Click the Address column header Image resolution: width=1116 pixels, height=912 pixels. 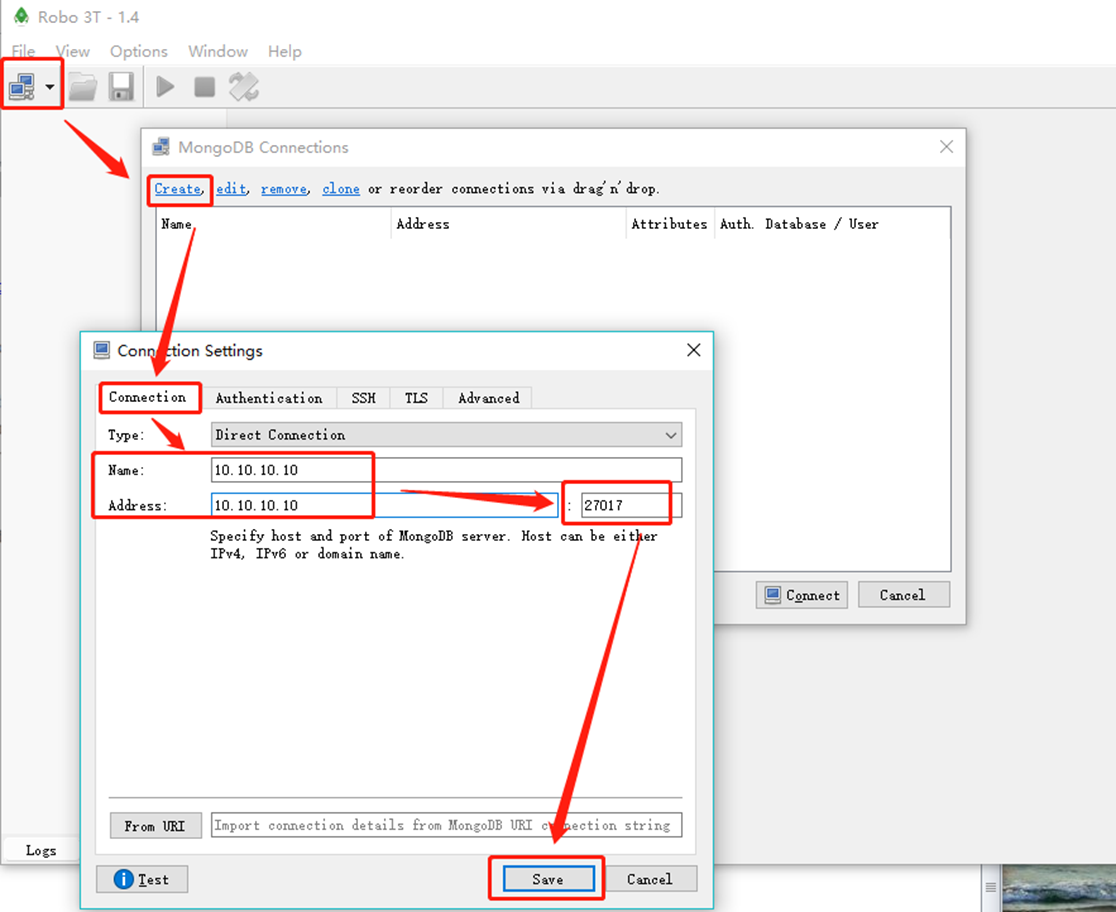click(x=508, y=224)
